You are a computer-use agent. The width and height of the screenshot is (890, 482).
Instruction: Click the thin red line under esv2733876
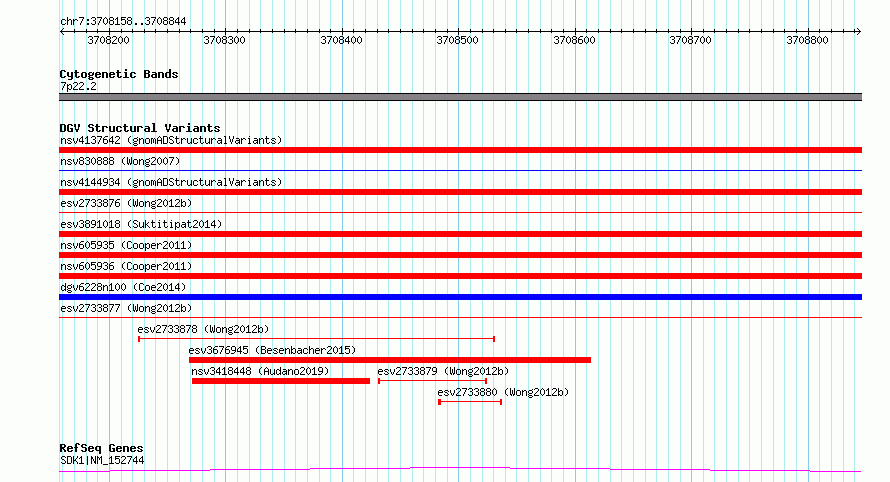click(x=460, y=212)
